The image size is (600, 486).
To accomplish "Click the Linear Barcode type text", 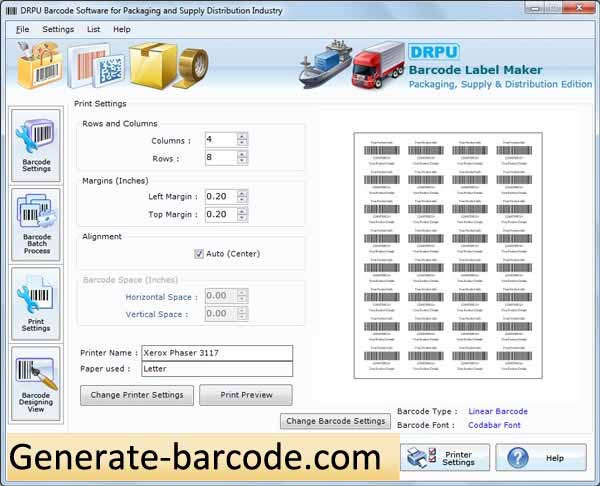I will pos(498,411).
